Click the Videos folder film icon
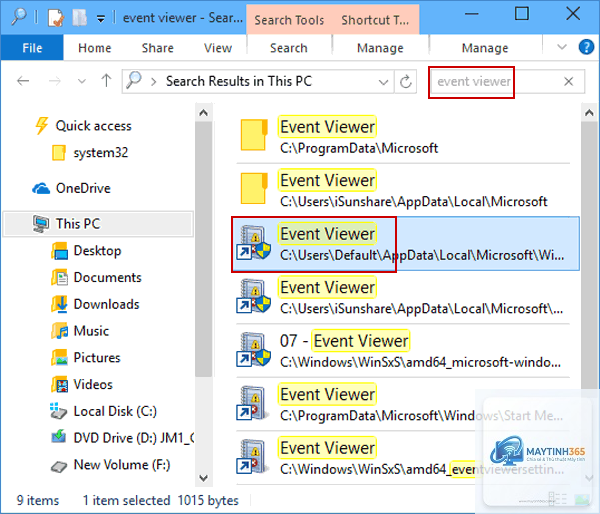This screenshot has height=514, width=600. (59, 385)
